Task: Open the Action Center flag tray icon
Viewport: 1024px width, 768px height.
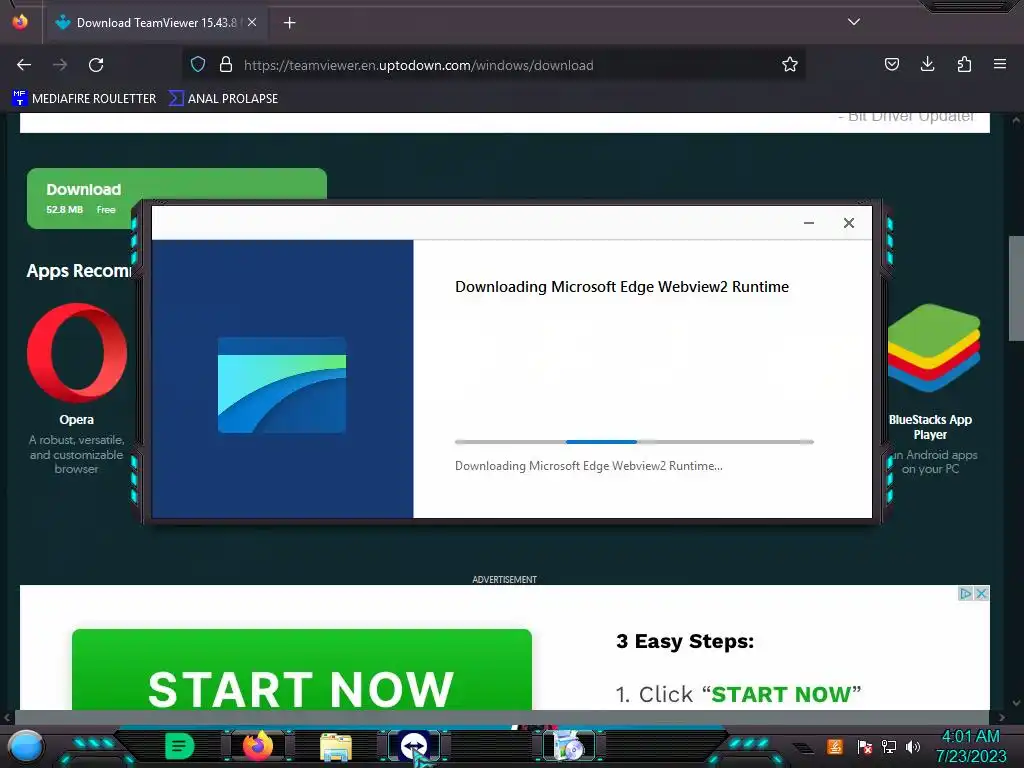Action: click(x=865, y=746)
